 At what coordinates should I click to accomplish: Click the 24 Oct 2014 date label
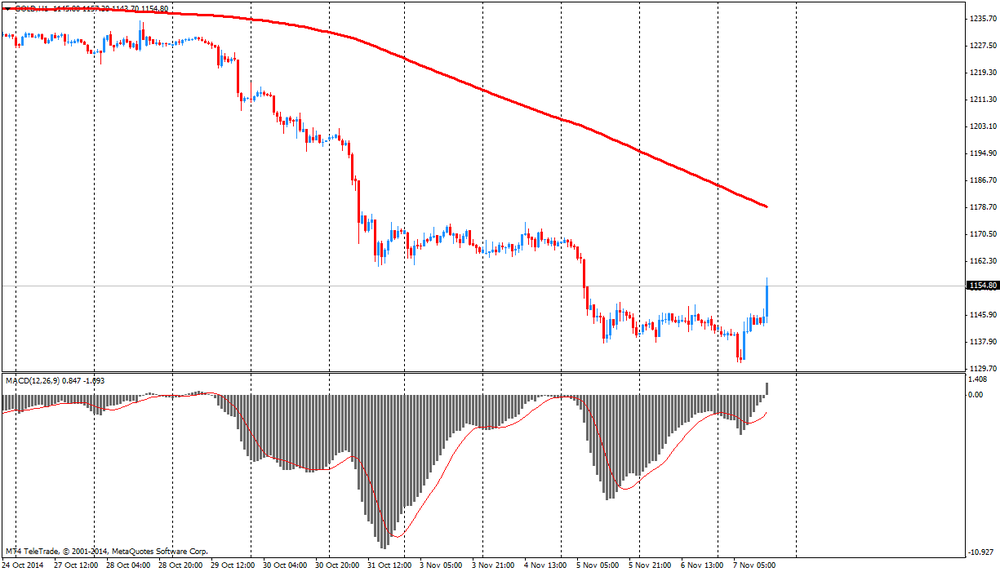pyautogui.click(x=23, y=565)
